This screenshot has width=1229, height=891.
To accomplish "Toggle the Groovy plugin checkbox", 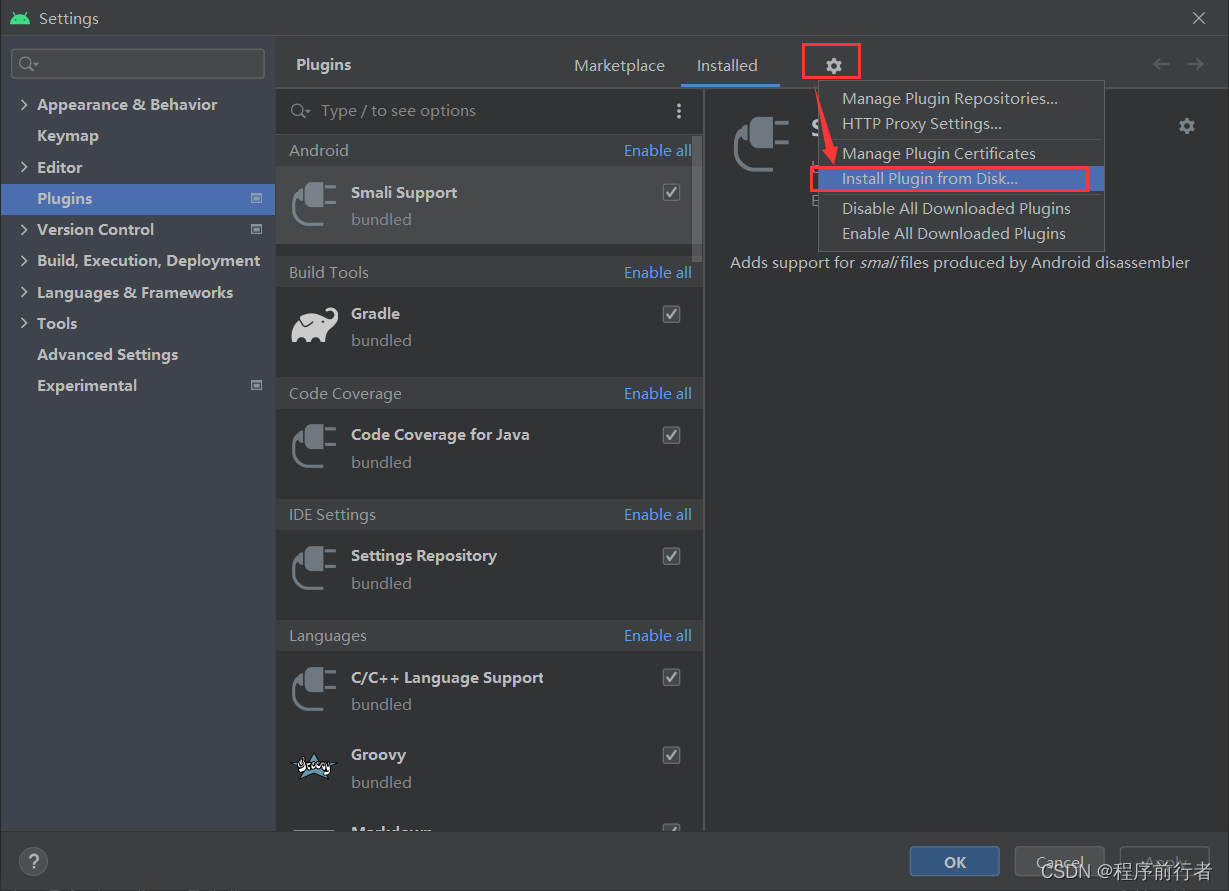I will pos(672,755).
